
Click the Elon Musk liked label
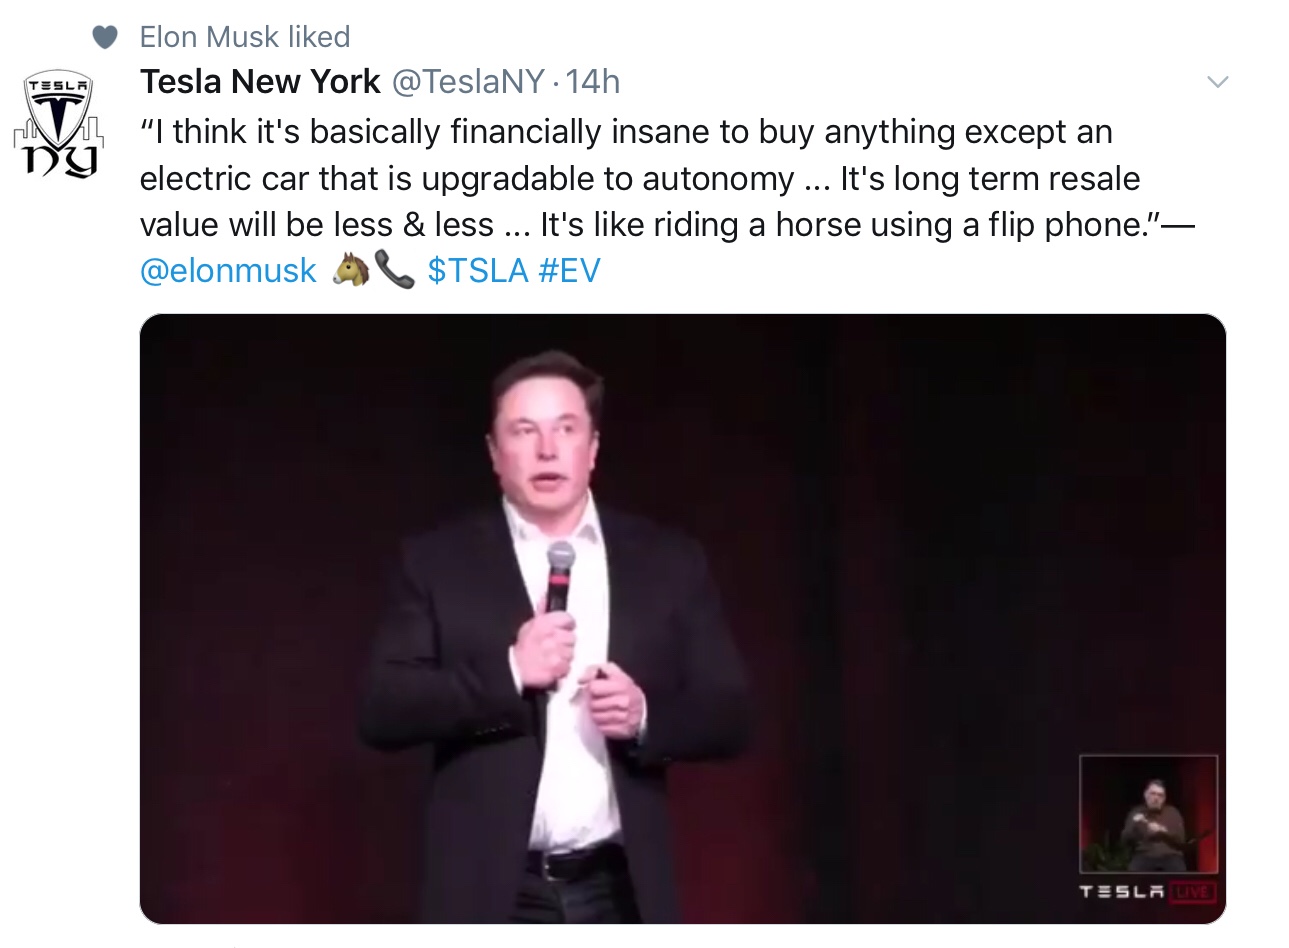(245, 37)
